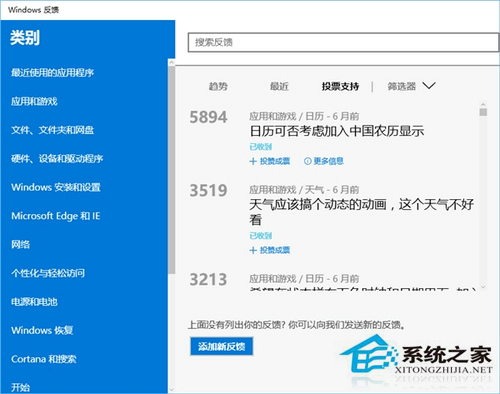Click sidebar scrollbar down arrow
The height and width of the screenshot is (394, 500).
coord(171,389)
